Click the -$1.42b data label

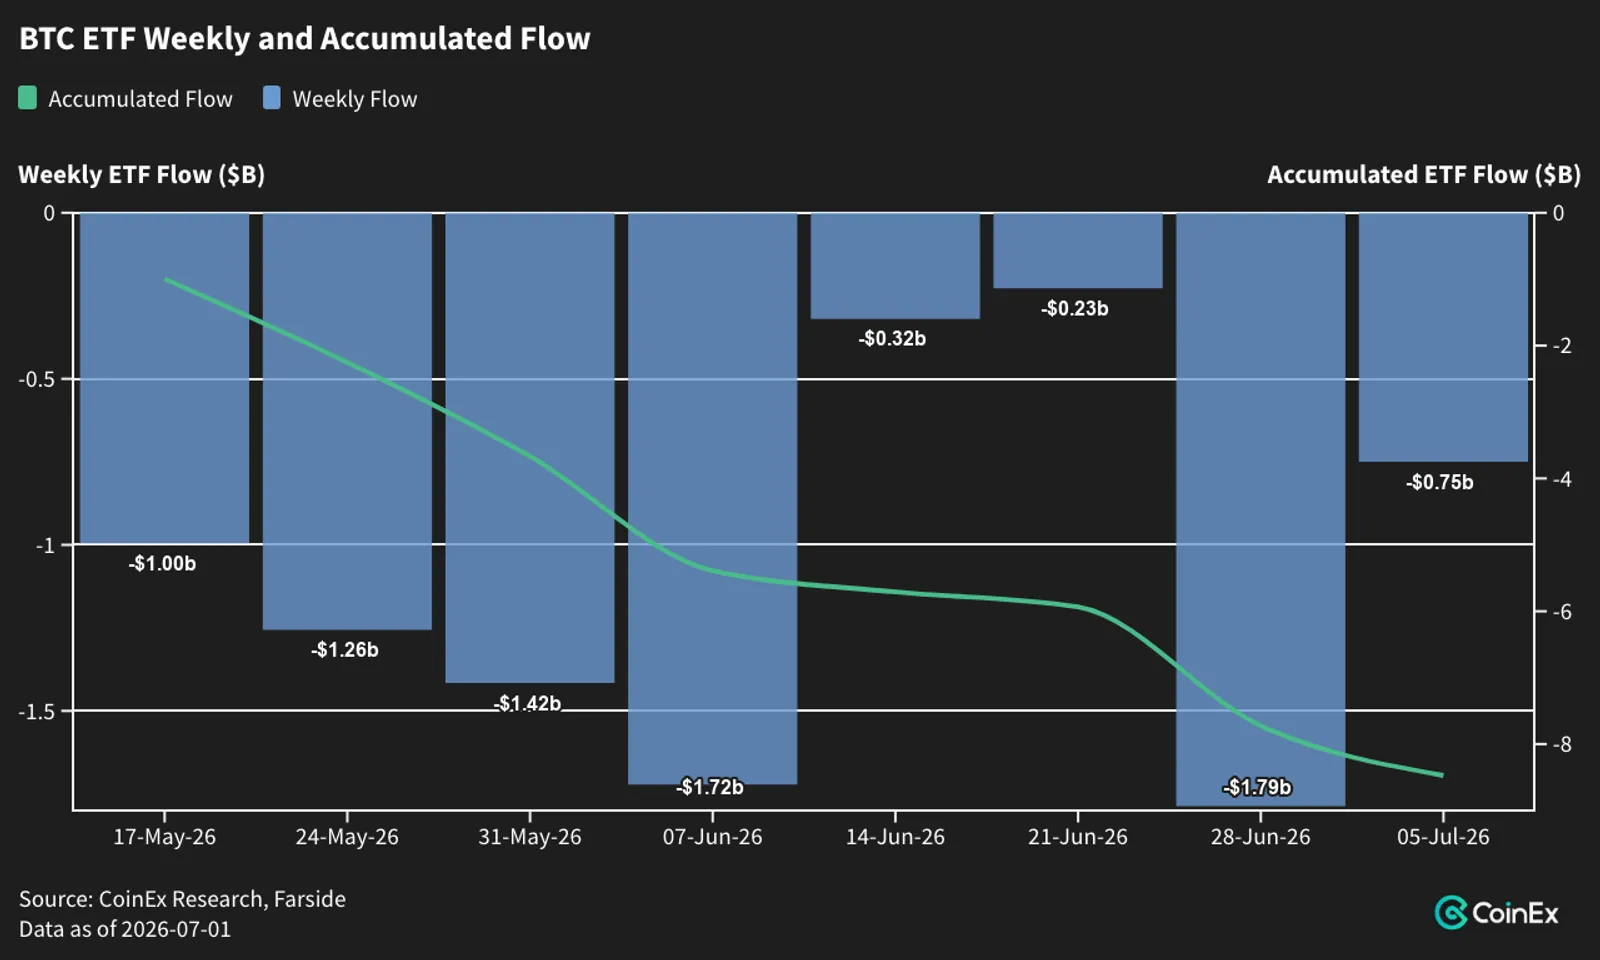coord(527,703)
